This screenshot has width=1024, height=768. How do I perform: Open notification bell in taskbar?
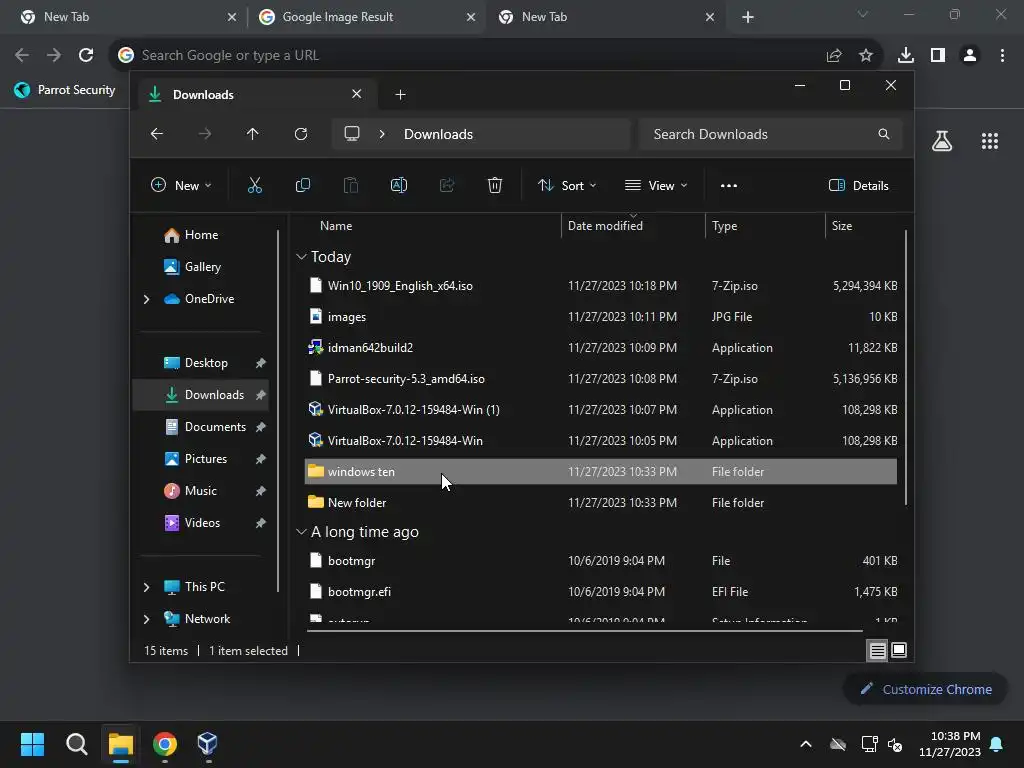coord(997,744)
